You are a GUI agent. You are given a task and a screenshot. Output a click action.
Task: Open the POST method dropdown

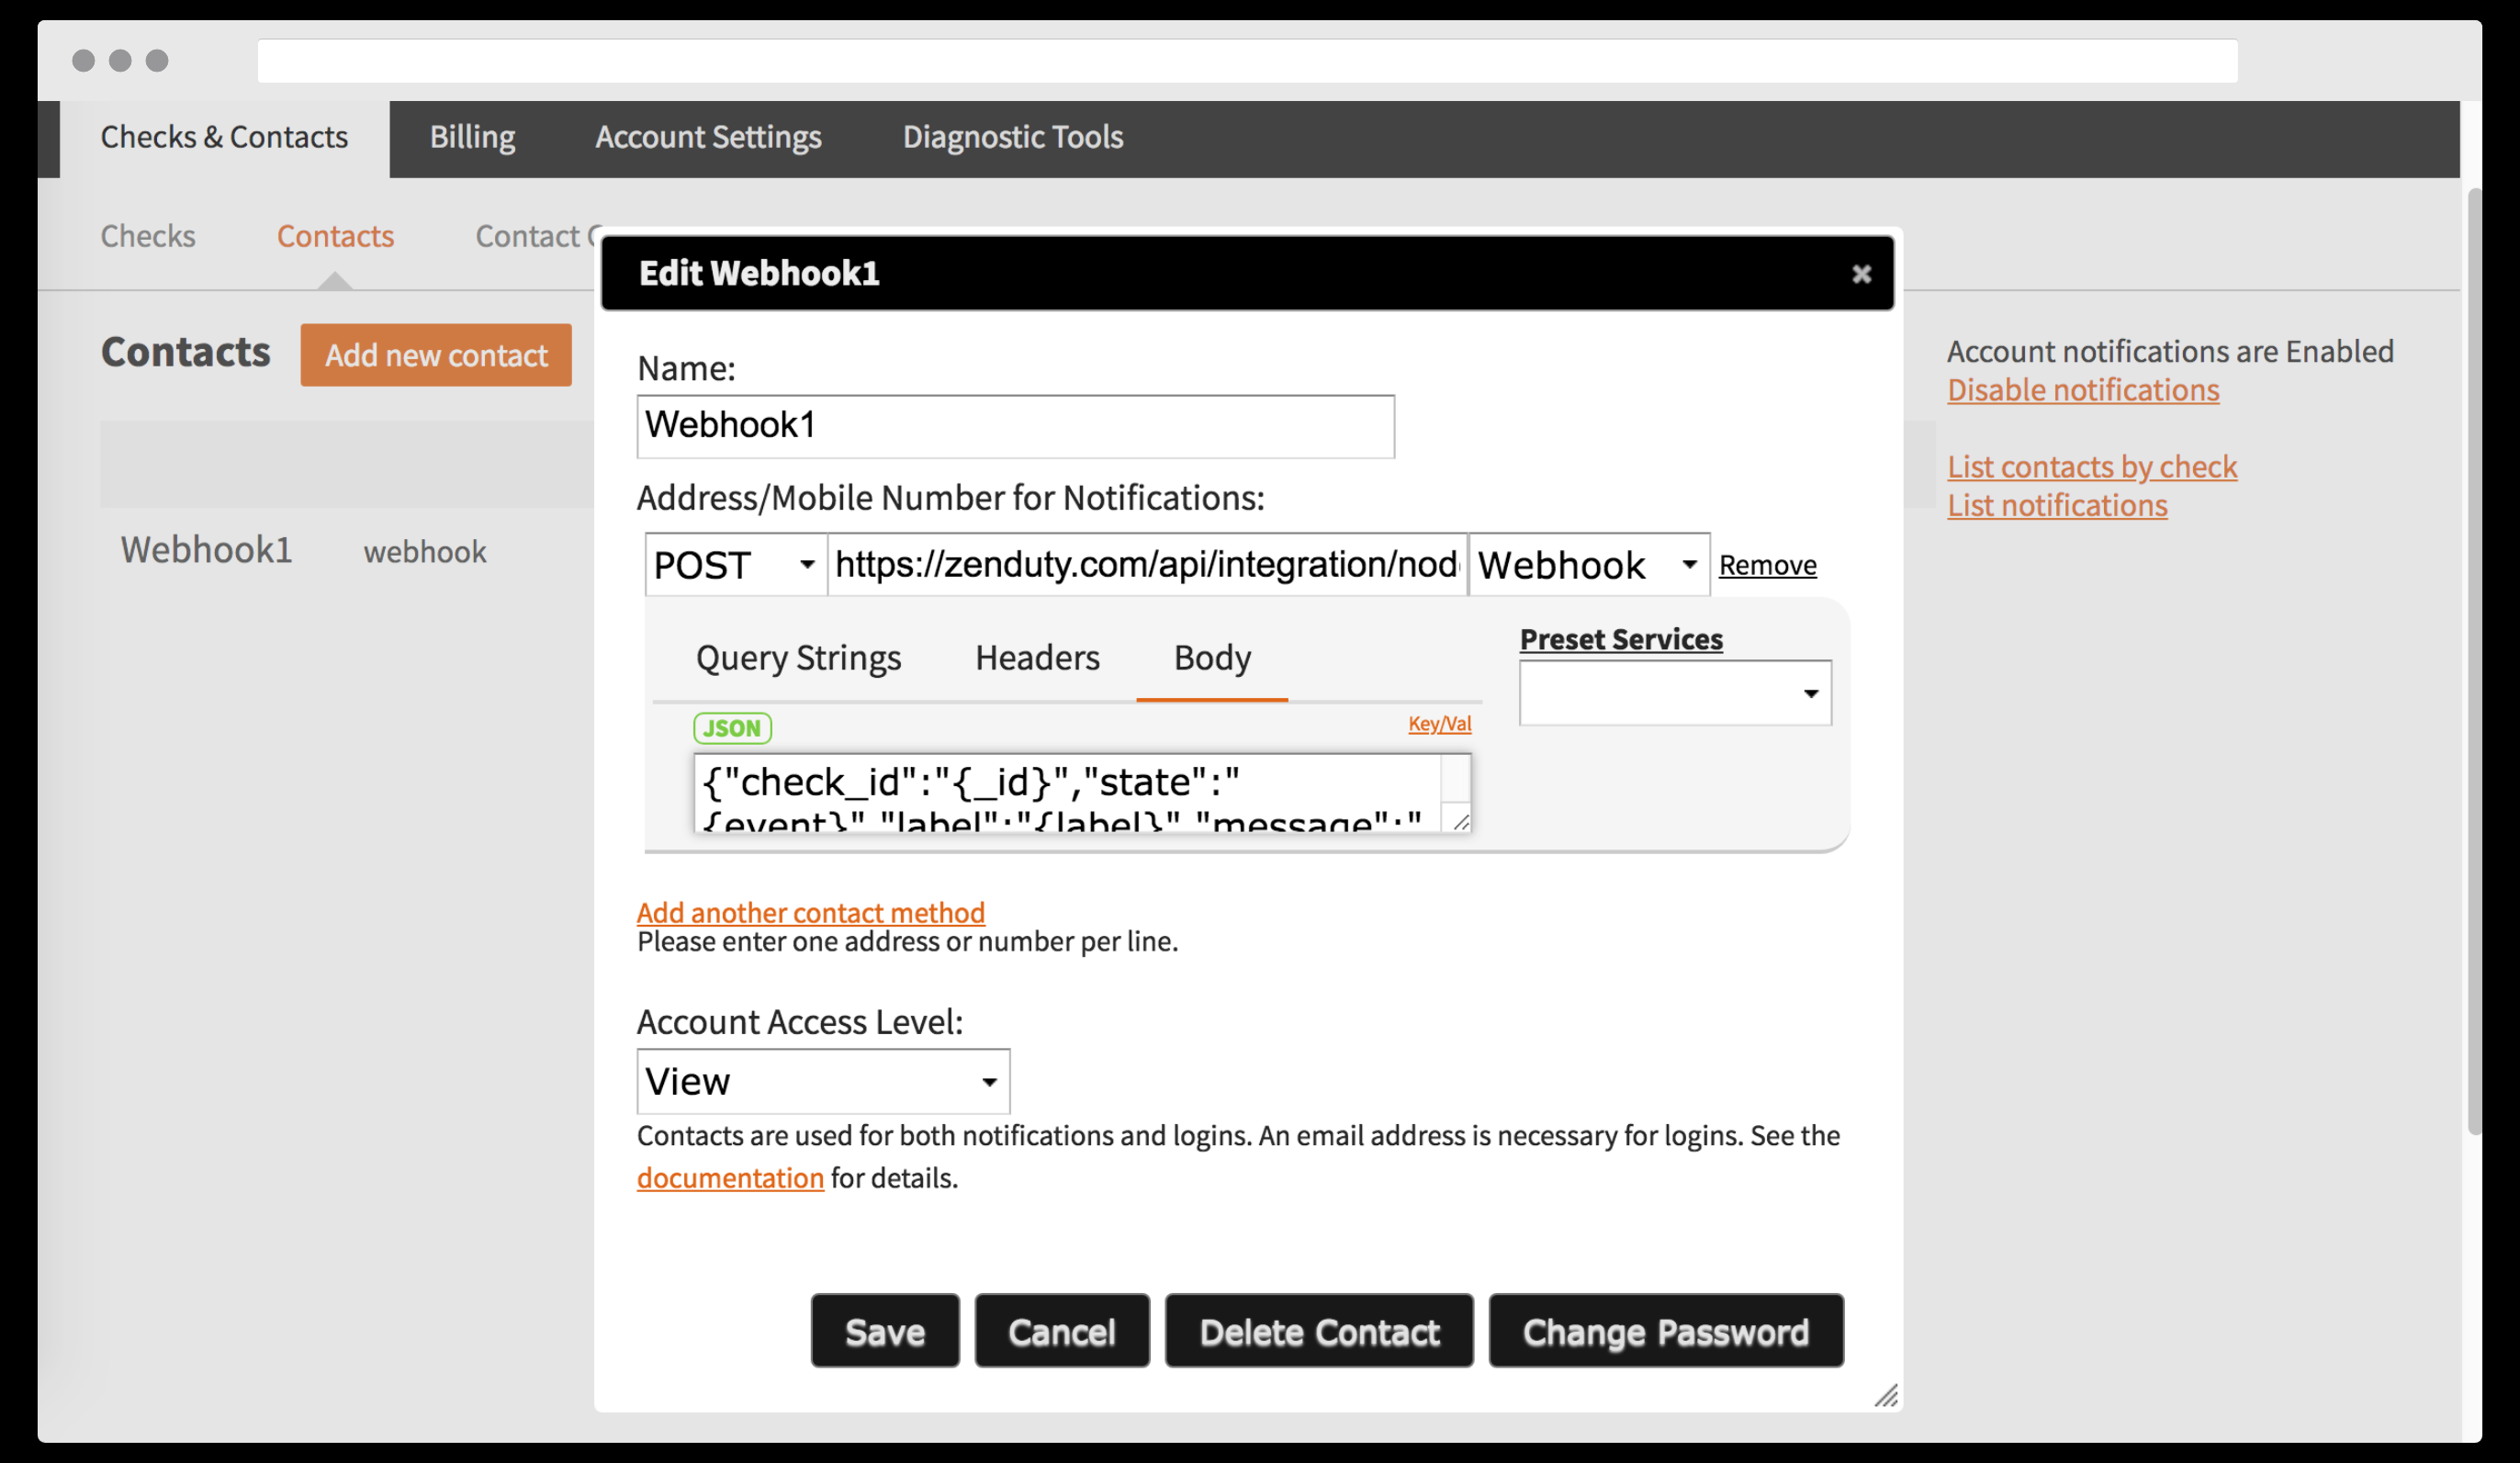(x=735, y=565)
